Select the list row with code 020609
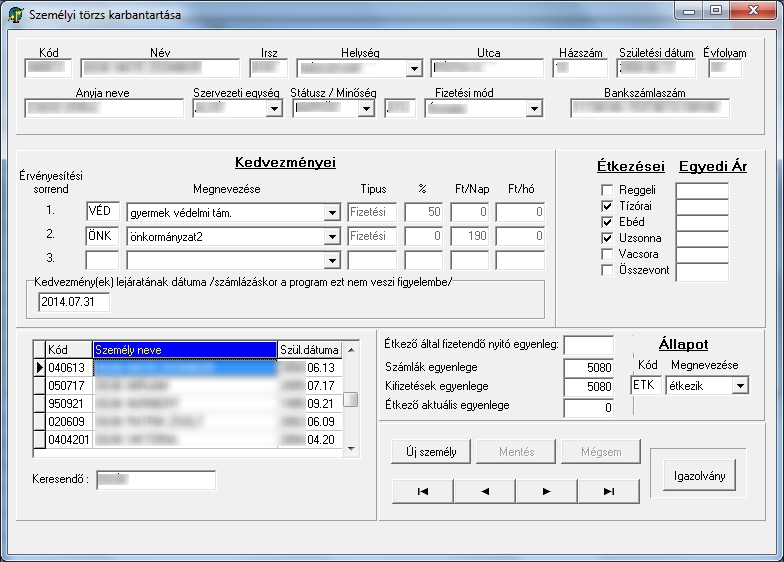Screen dimensions: 784x562 pyautogui.click(x=188, y=422)
